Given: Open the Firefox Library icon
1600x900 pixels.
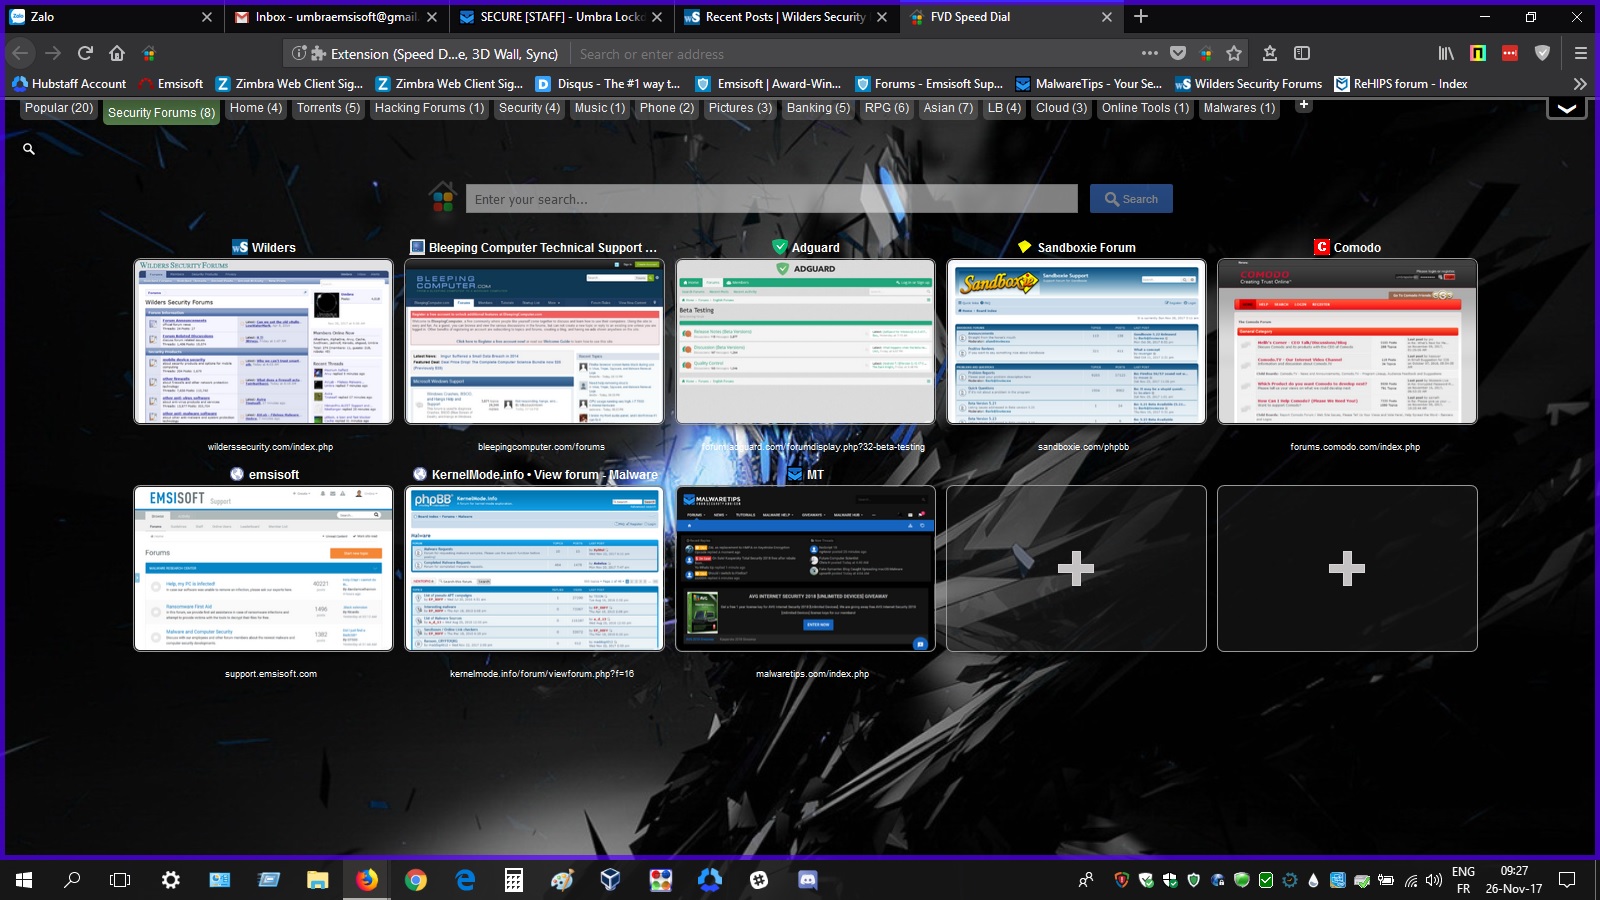Looking at the screenshot, I should (x=1446, y=53).
